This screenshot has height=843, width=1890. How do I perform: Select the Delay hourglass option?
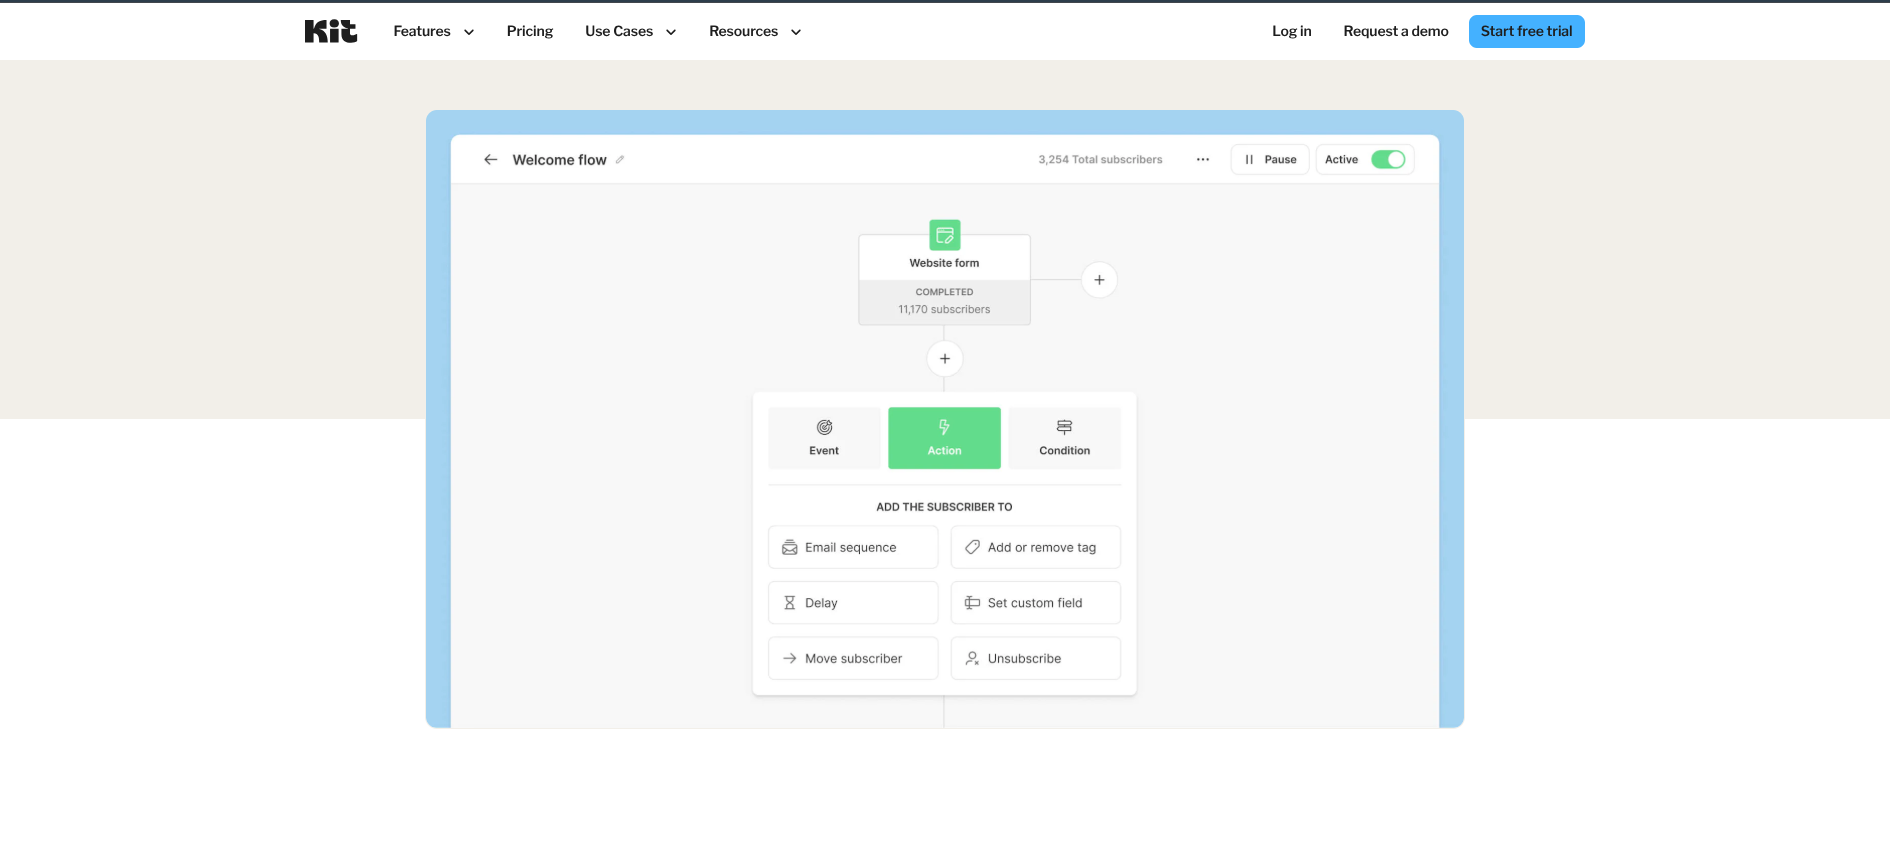pyautogui.click(x=852, y=603)
